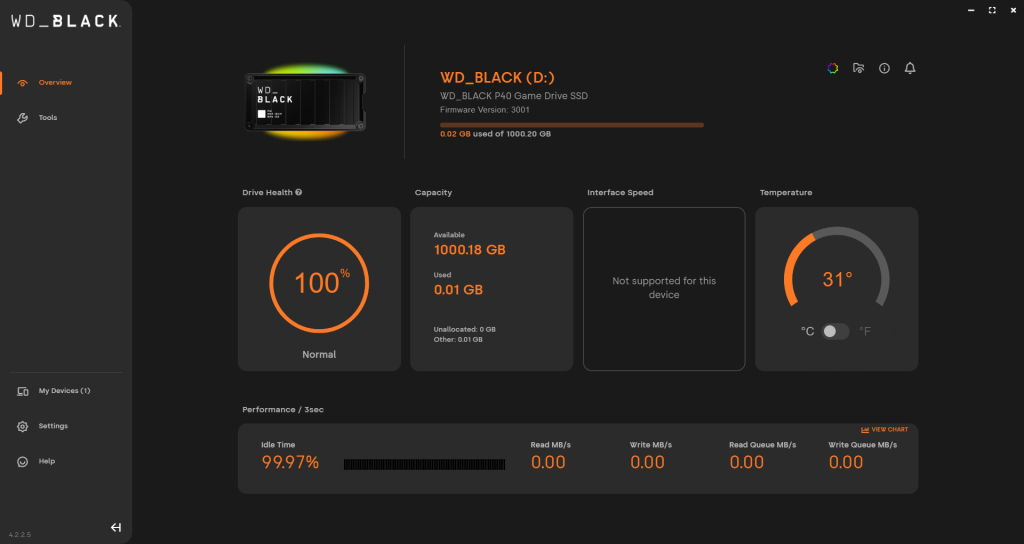Viewport: 1024px width, 544px height.
Task: Open the notifications bell icon
Action: click(x=910, y=68)
